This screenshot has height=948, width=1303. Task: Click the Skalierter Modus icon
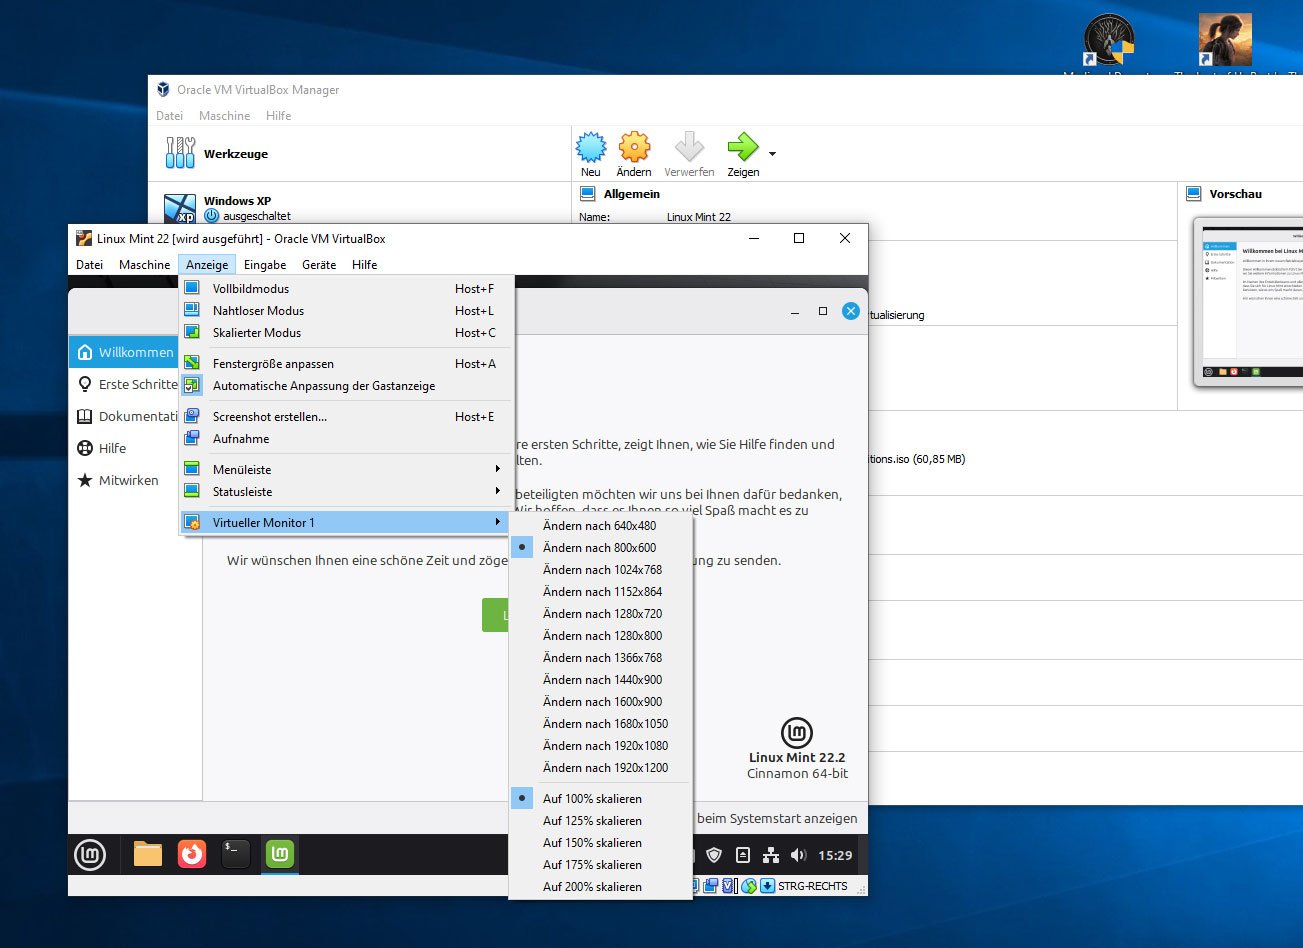(x=192, y=332)
